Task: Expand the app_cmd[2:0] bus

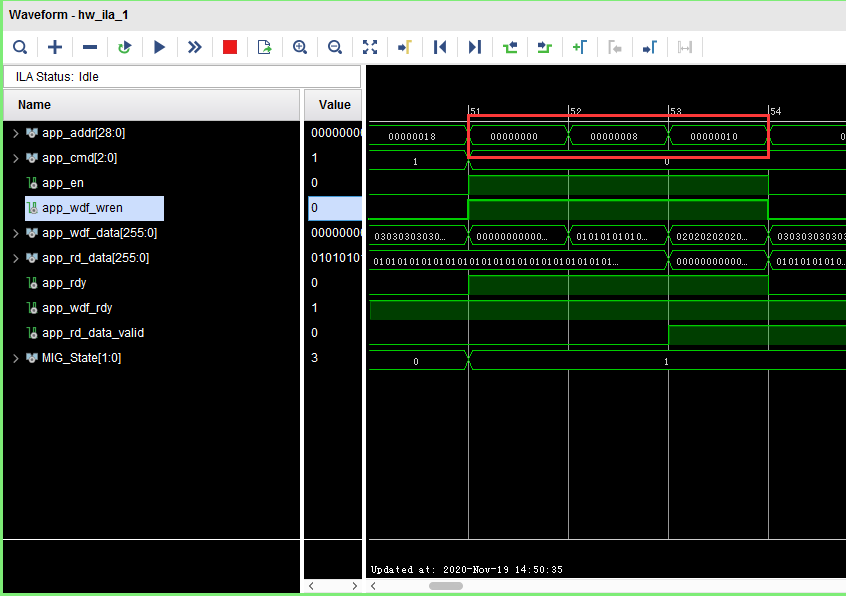Action: tap(16, 158)
